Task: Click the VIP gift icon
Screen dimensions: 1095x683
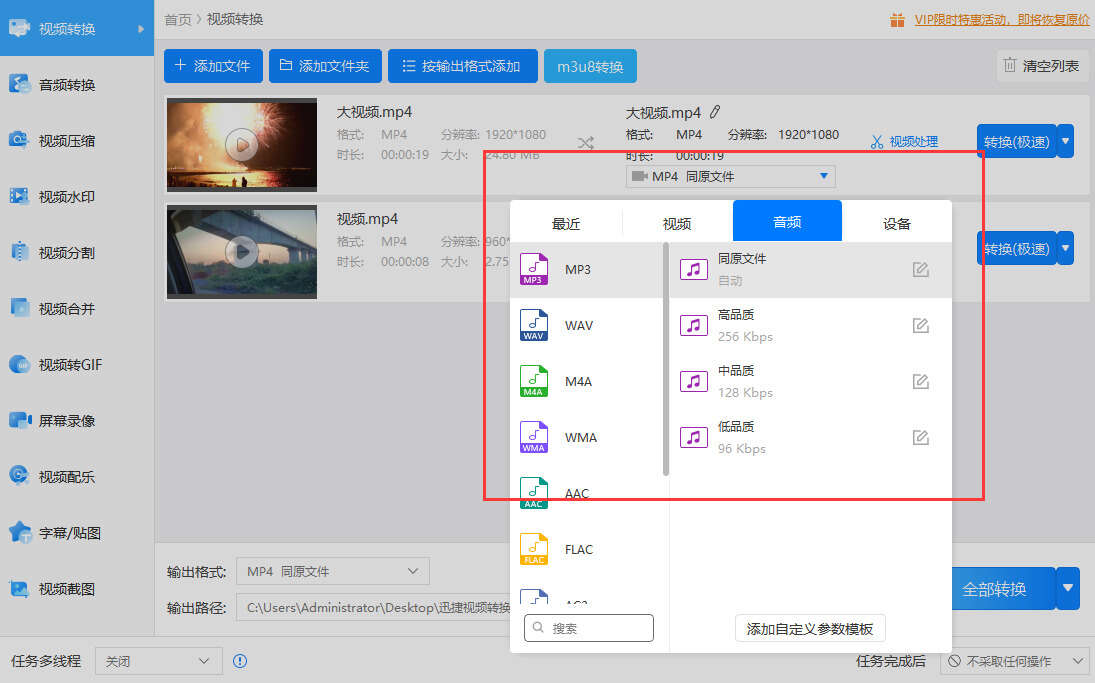Action: click(x=897, y=20)
